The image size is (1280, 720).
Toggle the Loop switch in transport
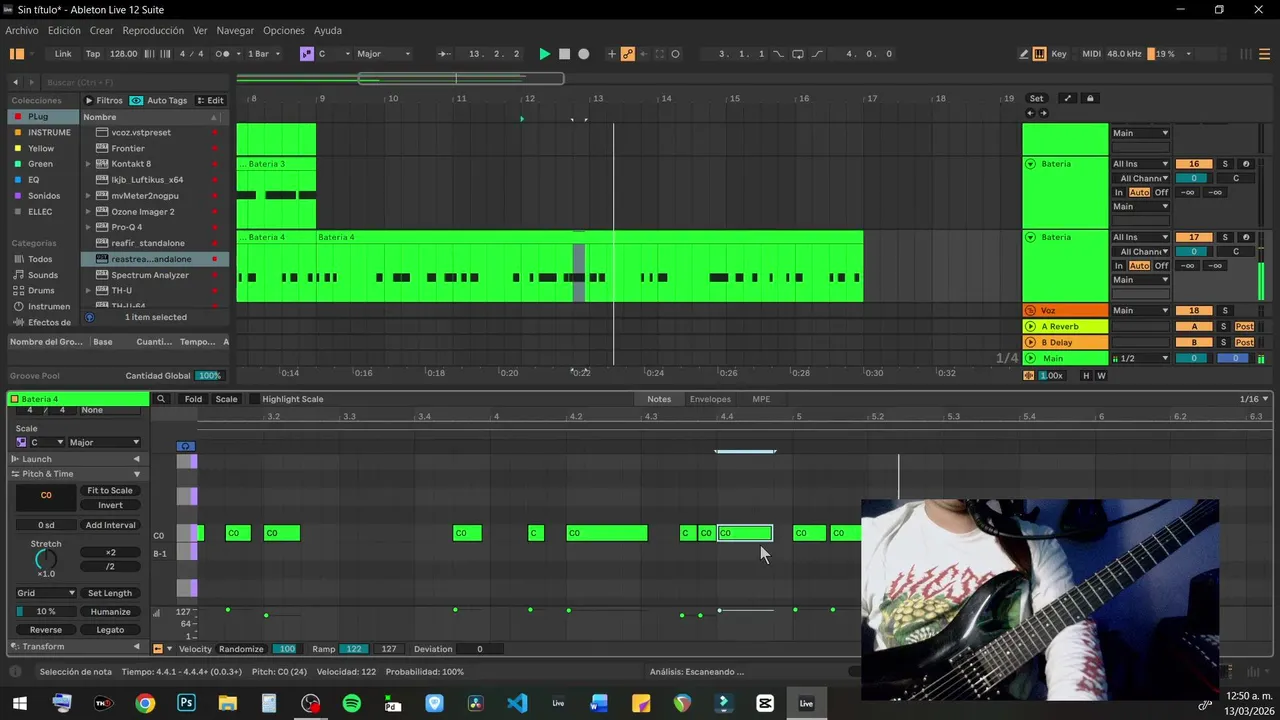[798, 54]
